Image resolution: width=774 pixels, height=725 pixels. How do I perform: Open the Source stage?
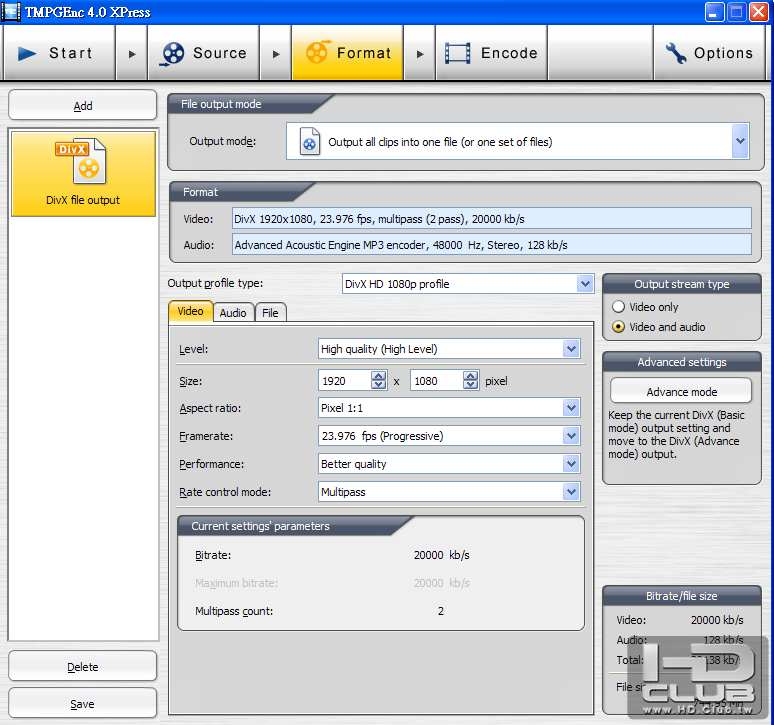click(x=203, y=53)
